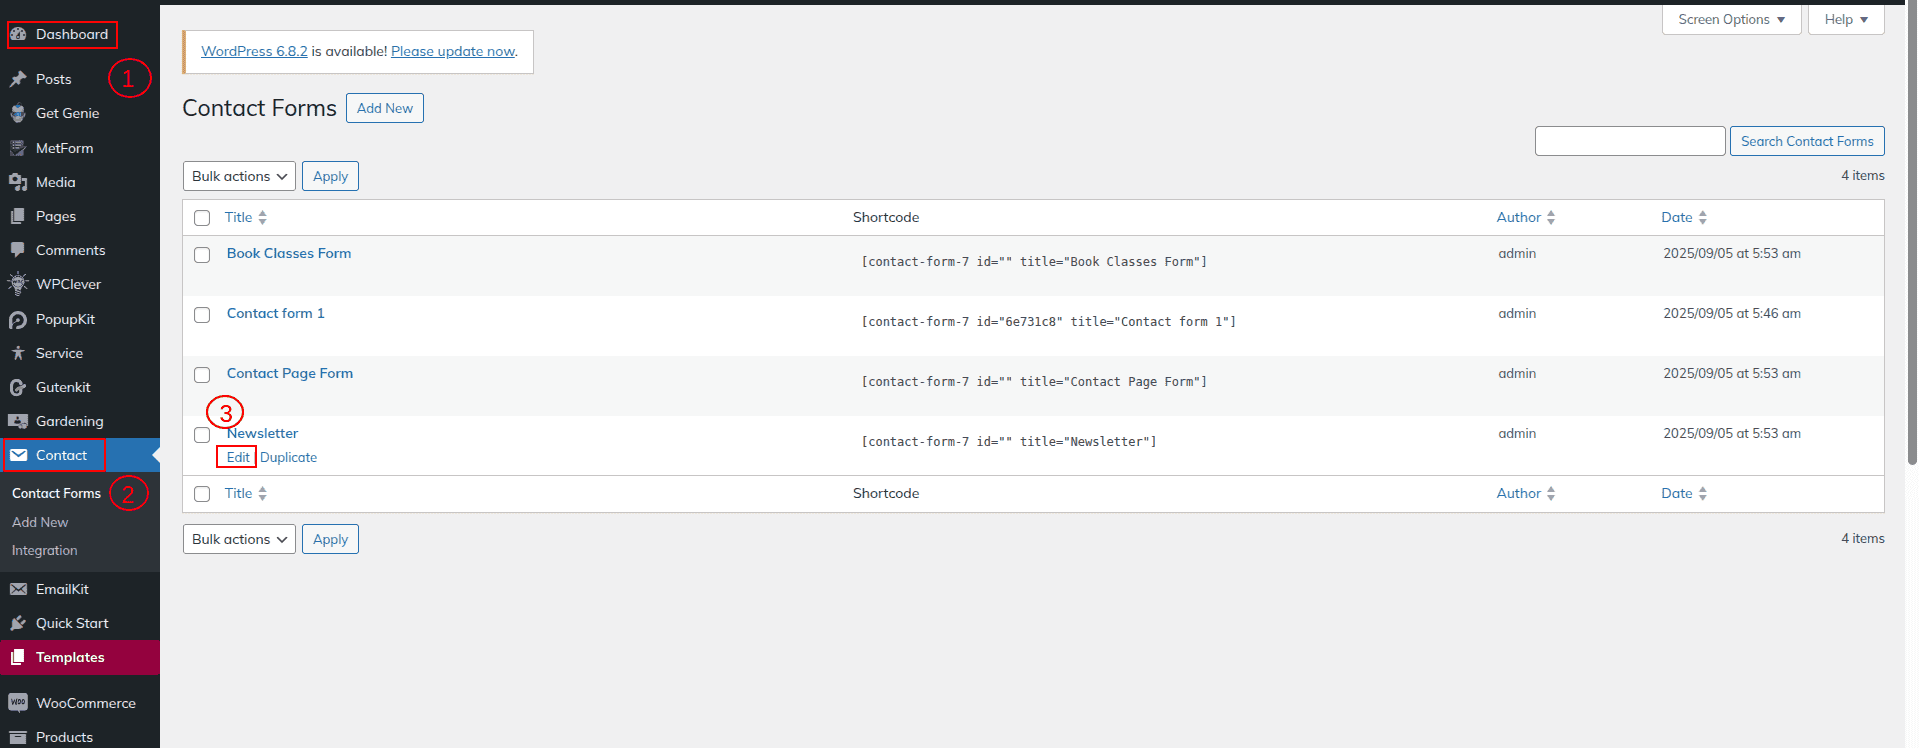The width and height of the screenshot is (1919, 748).
Task: Click the PopupKit icon
Action: [x=18, y=319]
